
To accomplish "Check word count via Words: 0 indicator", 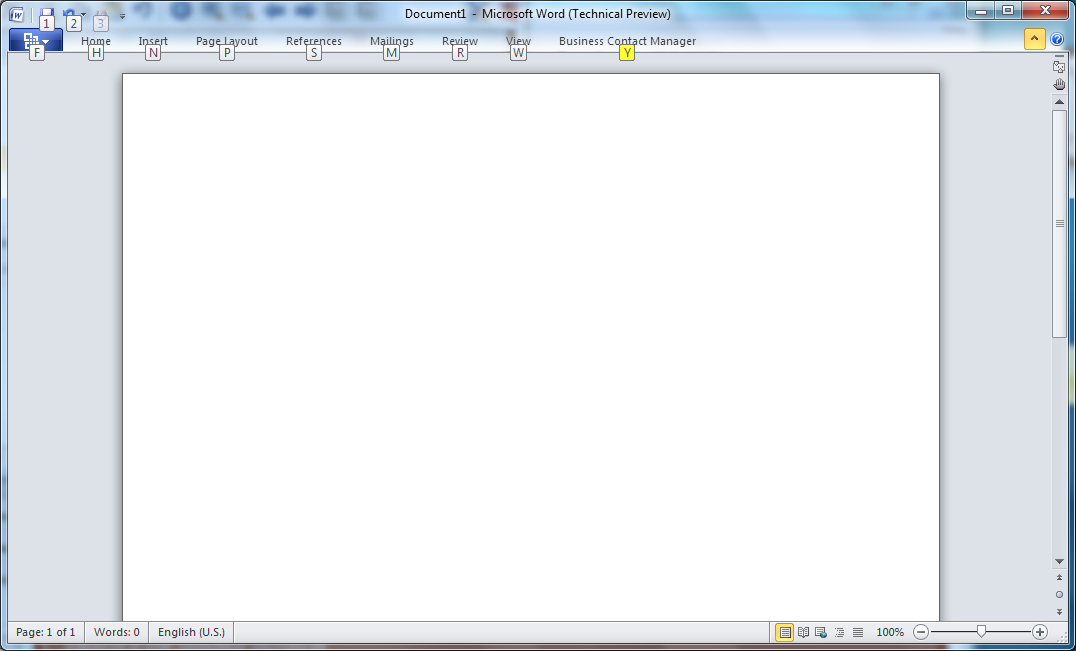I will coord(116,632).
